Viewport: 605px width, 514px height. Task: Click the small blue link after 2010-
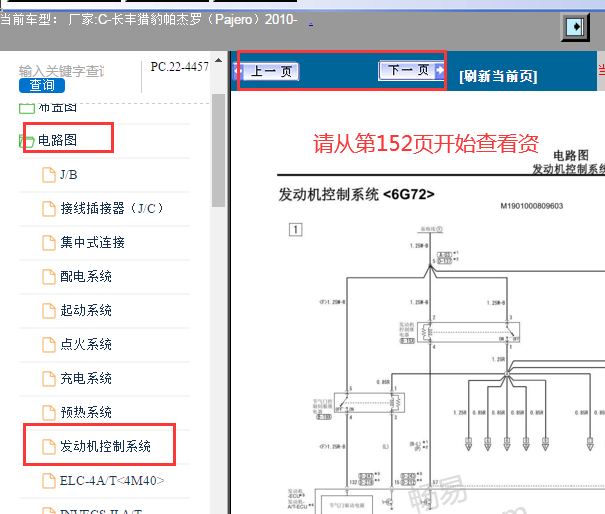tap(311, 24)
